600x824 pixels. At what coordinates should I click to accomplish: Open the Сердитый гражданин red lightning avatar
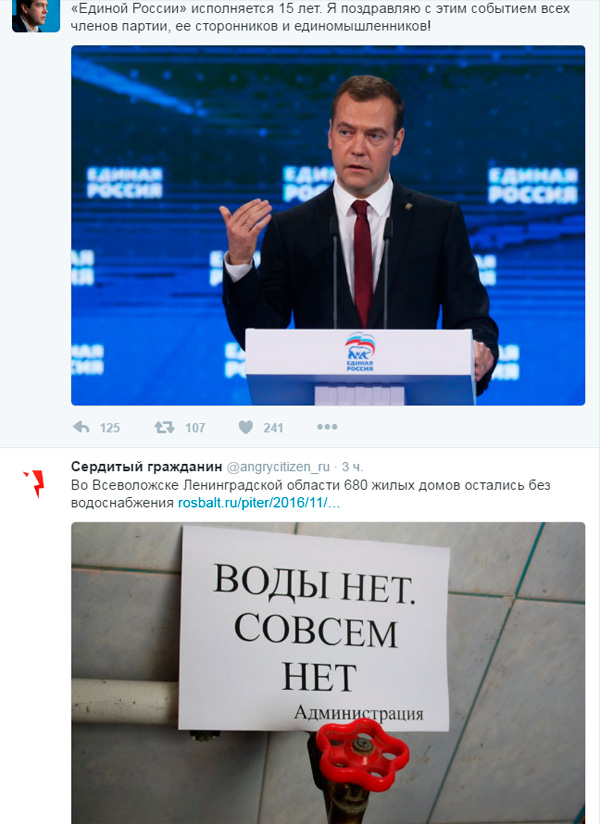(x=35, y=483)
